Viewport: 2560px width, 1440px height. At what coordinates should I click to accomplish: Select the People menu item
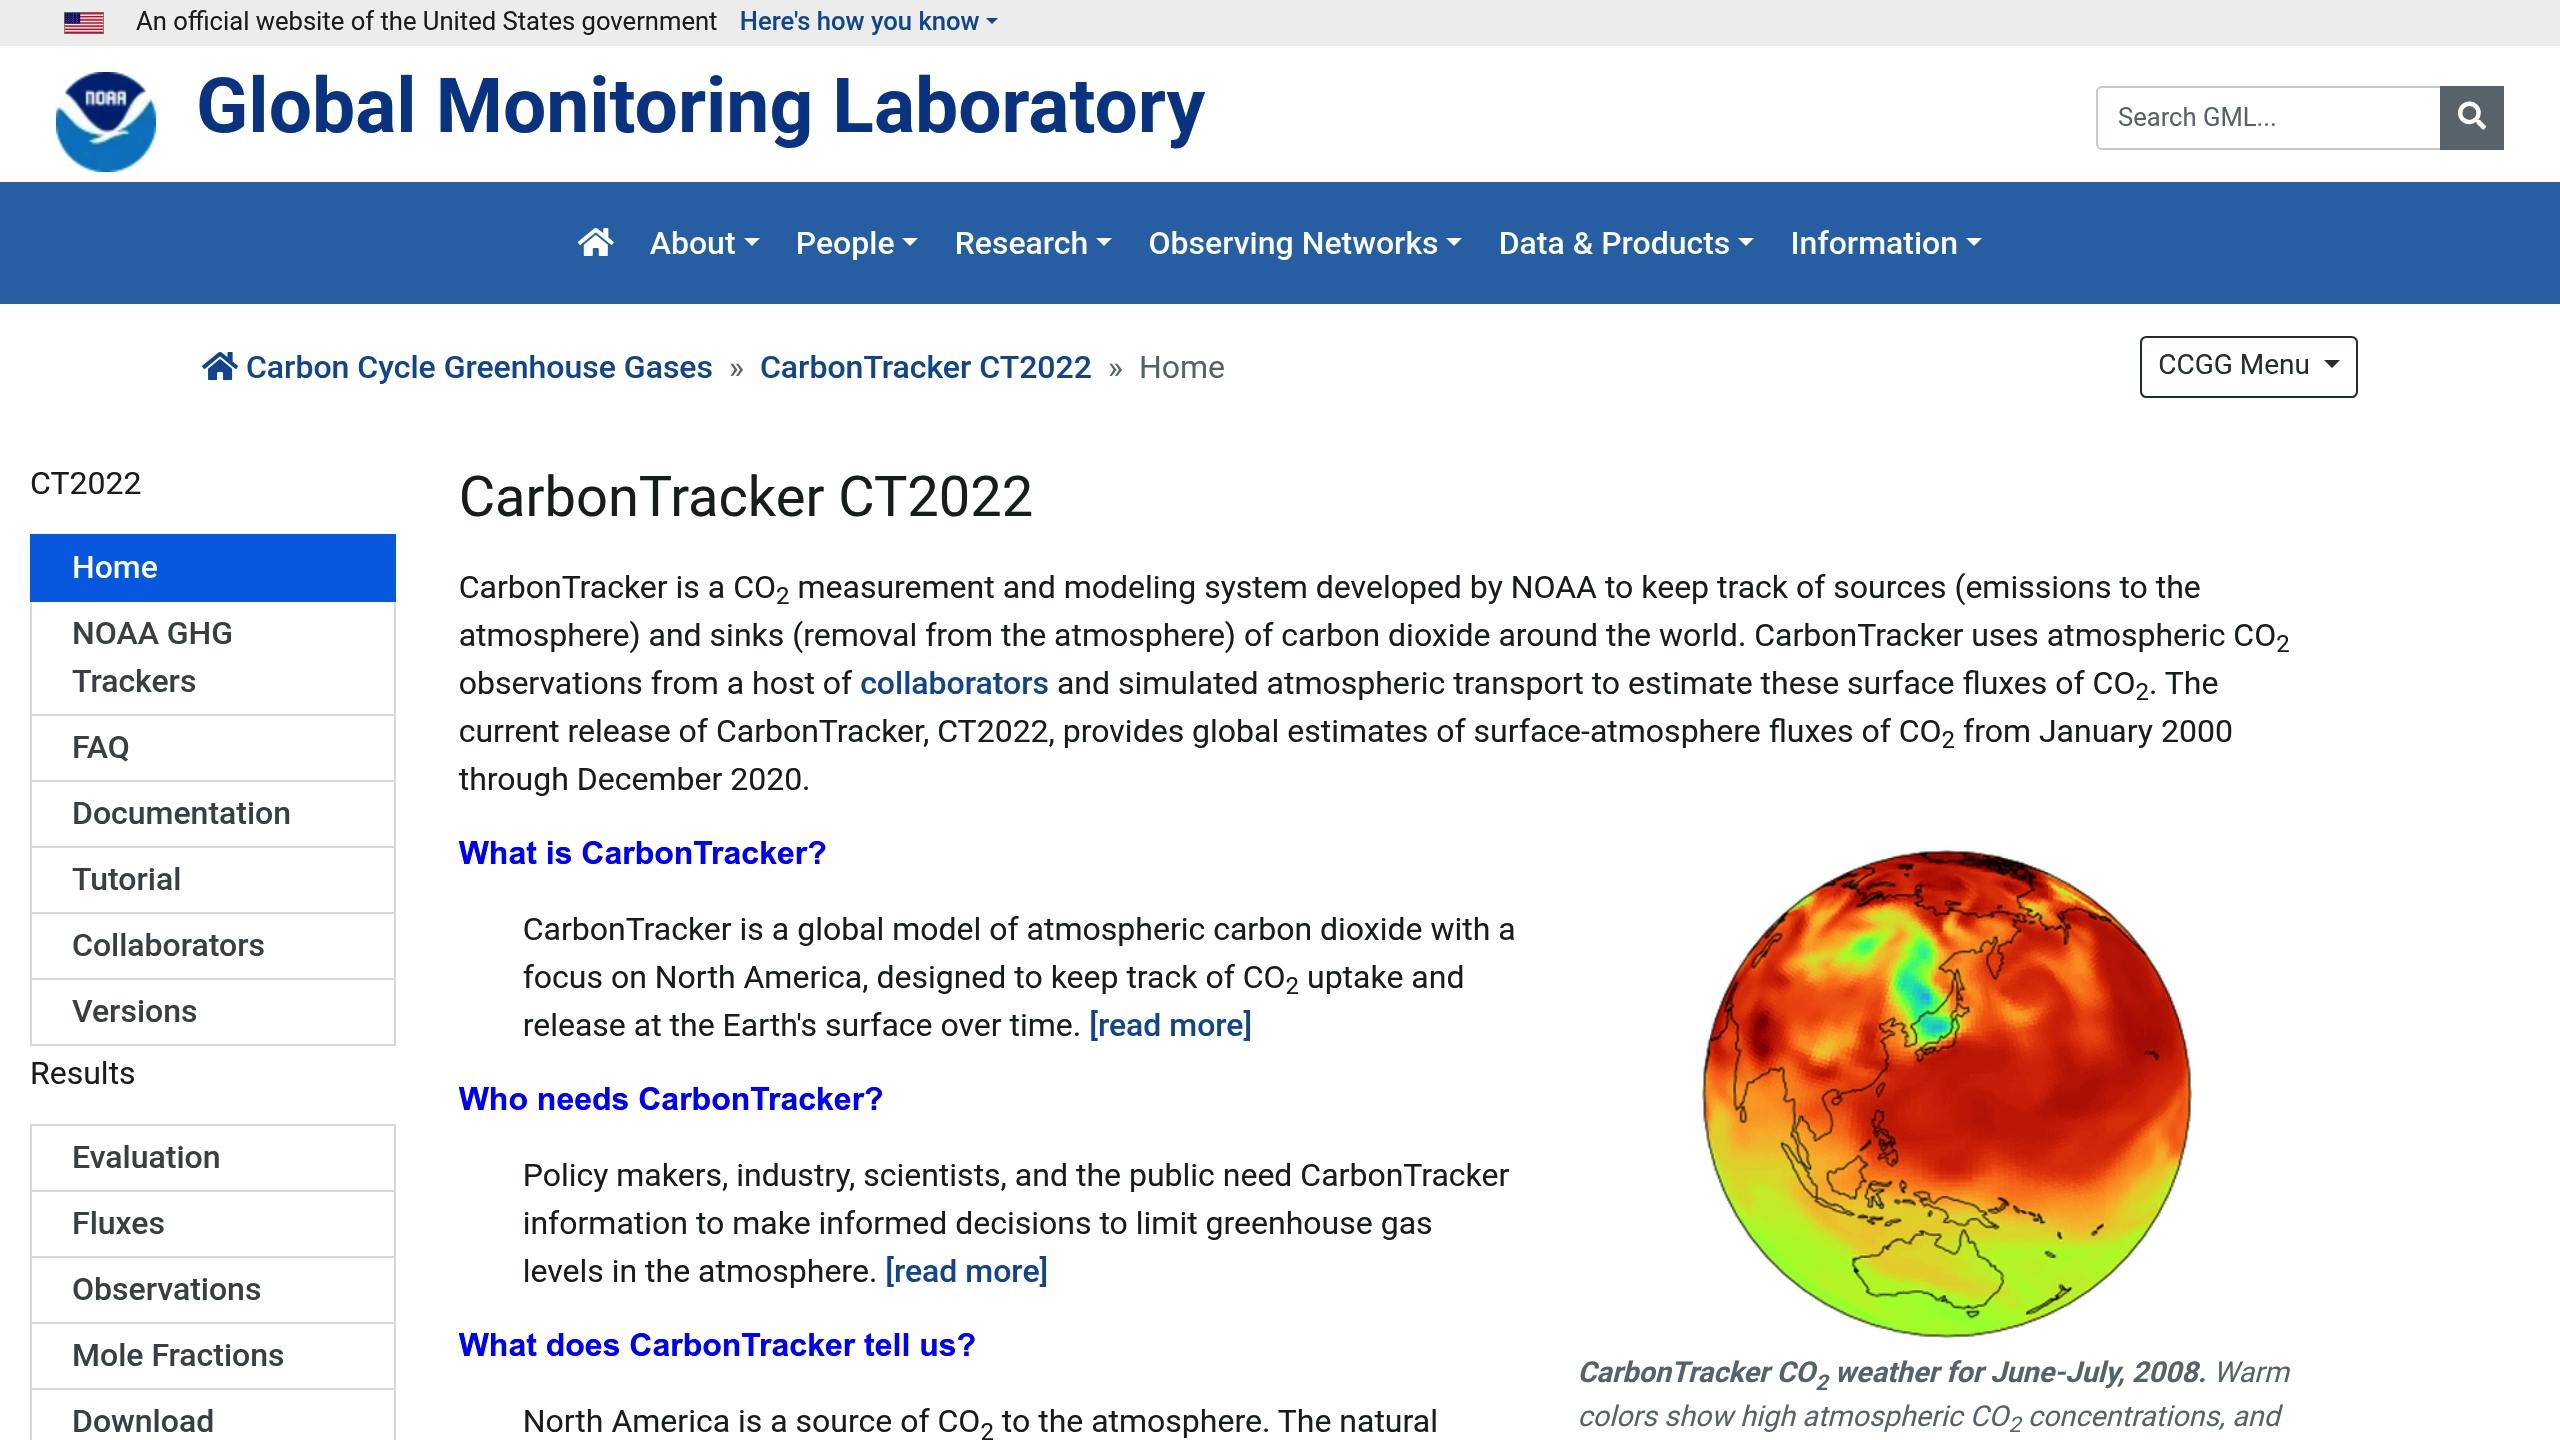[856, 243]
